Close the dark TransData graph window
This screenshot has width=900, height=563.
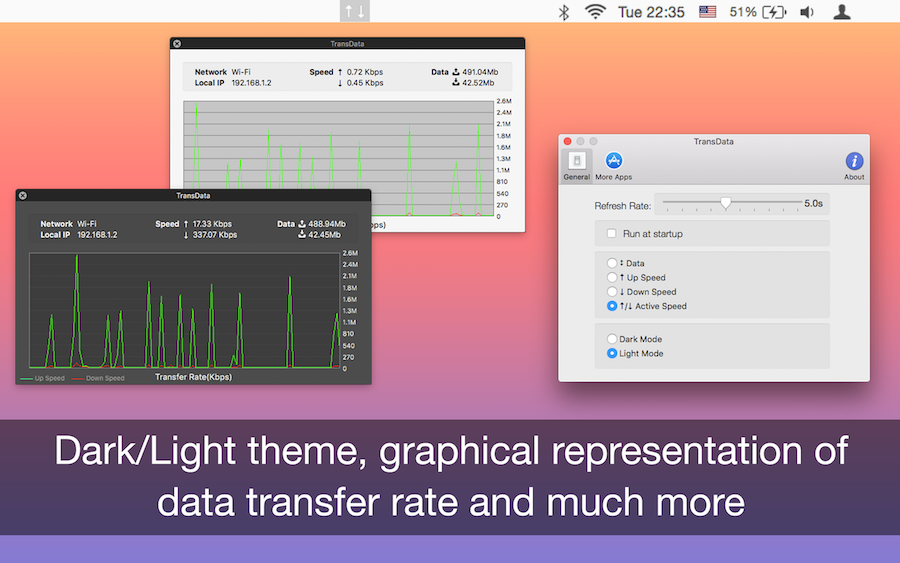pos(22,196)
